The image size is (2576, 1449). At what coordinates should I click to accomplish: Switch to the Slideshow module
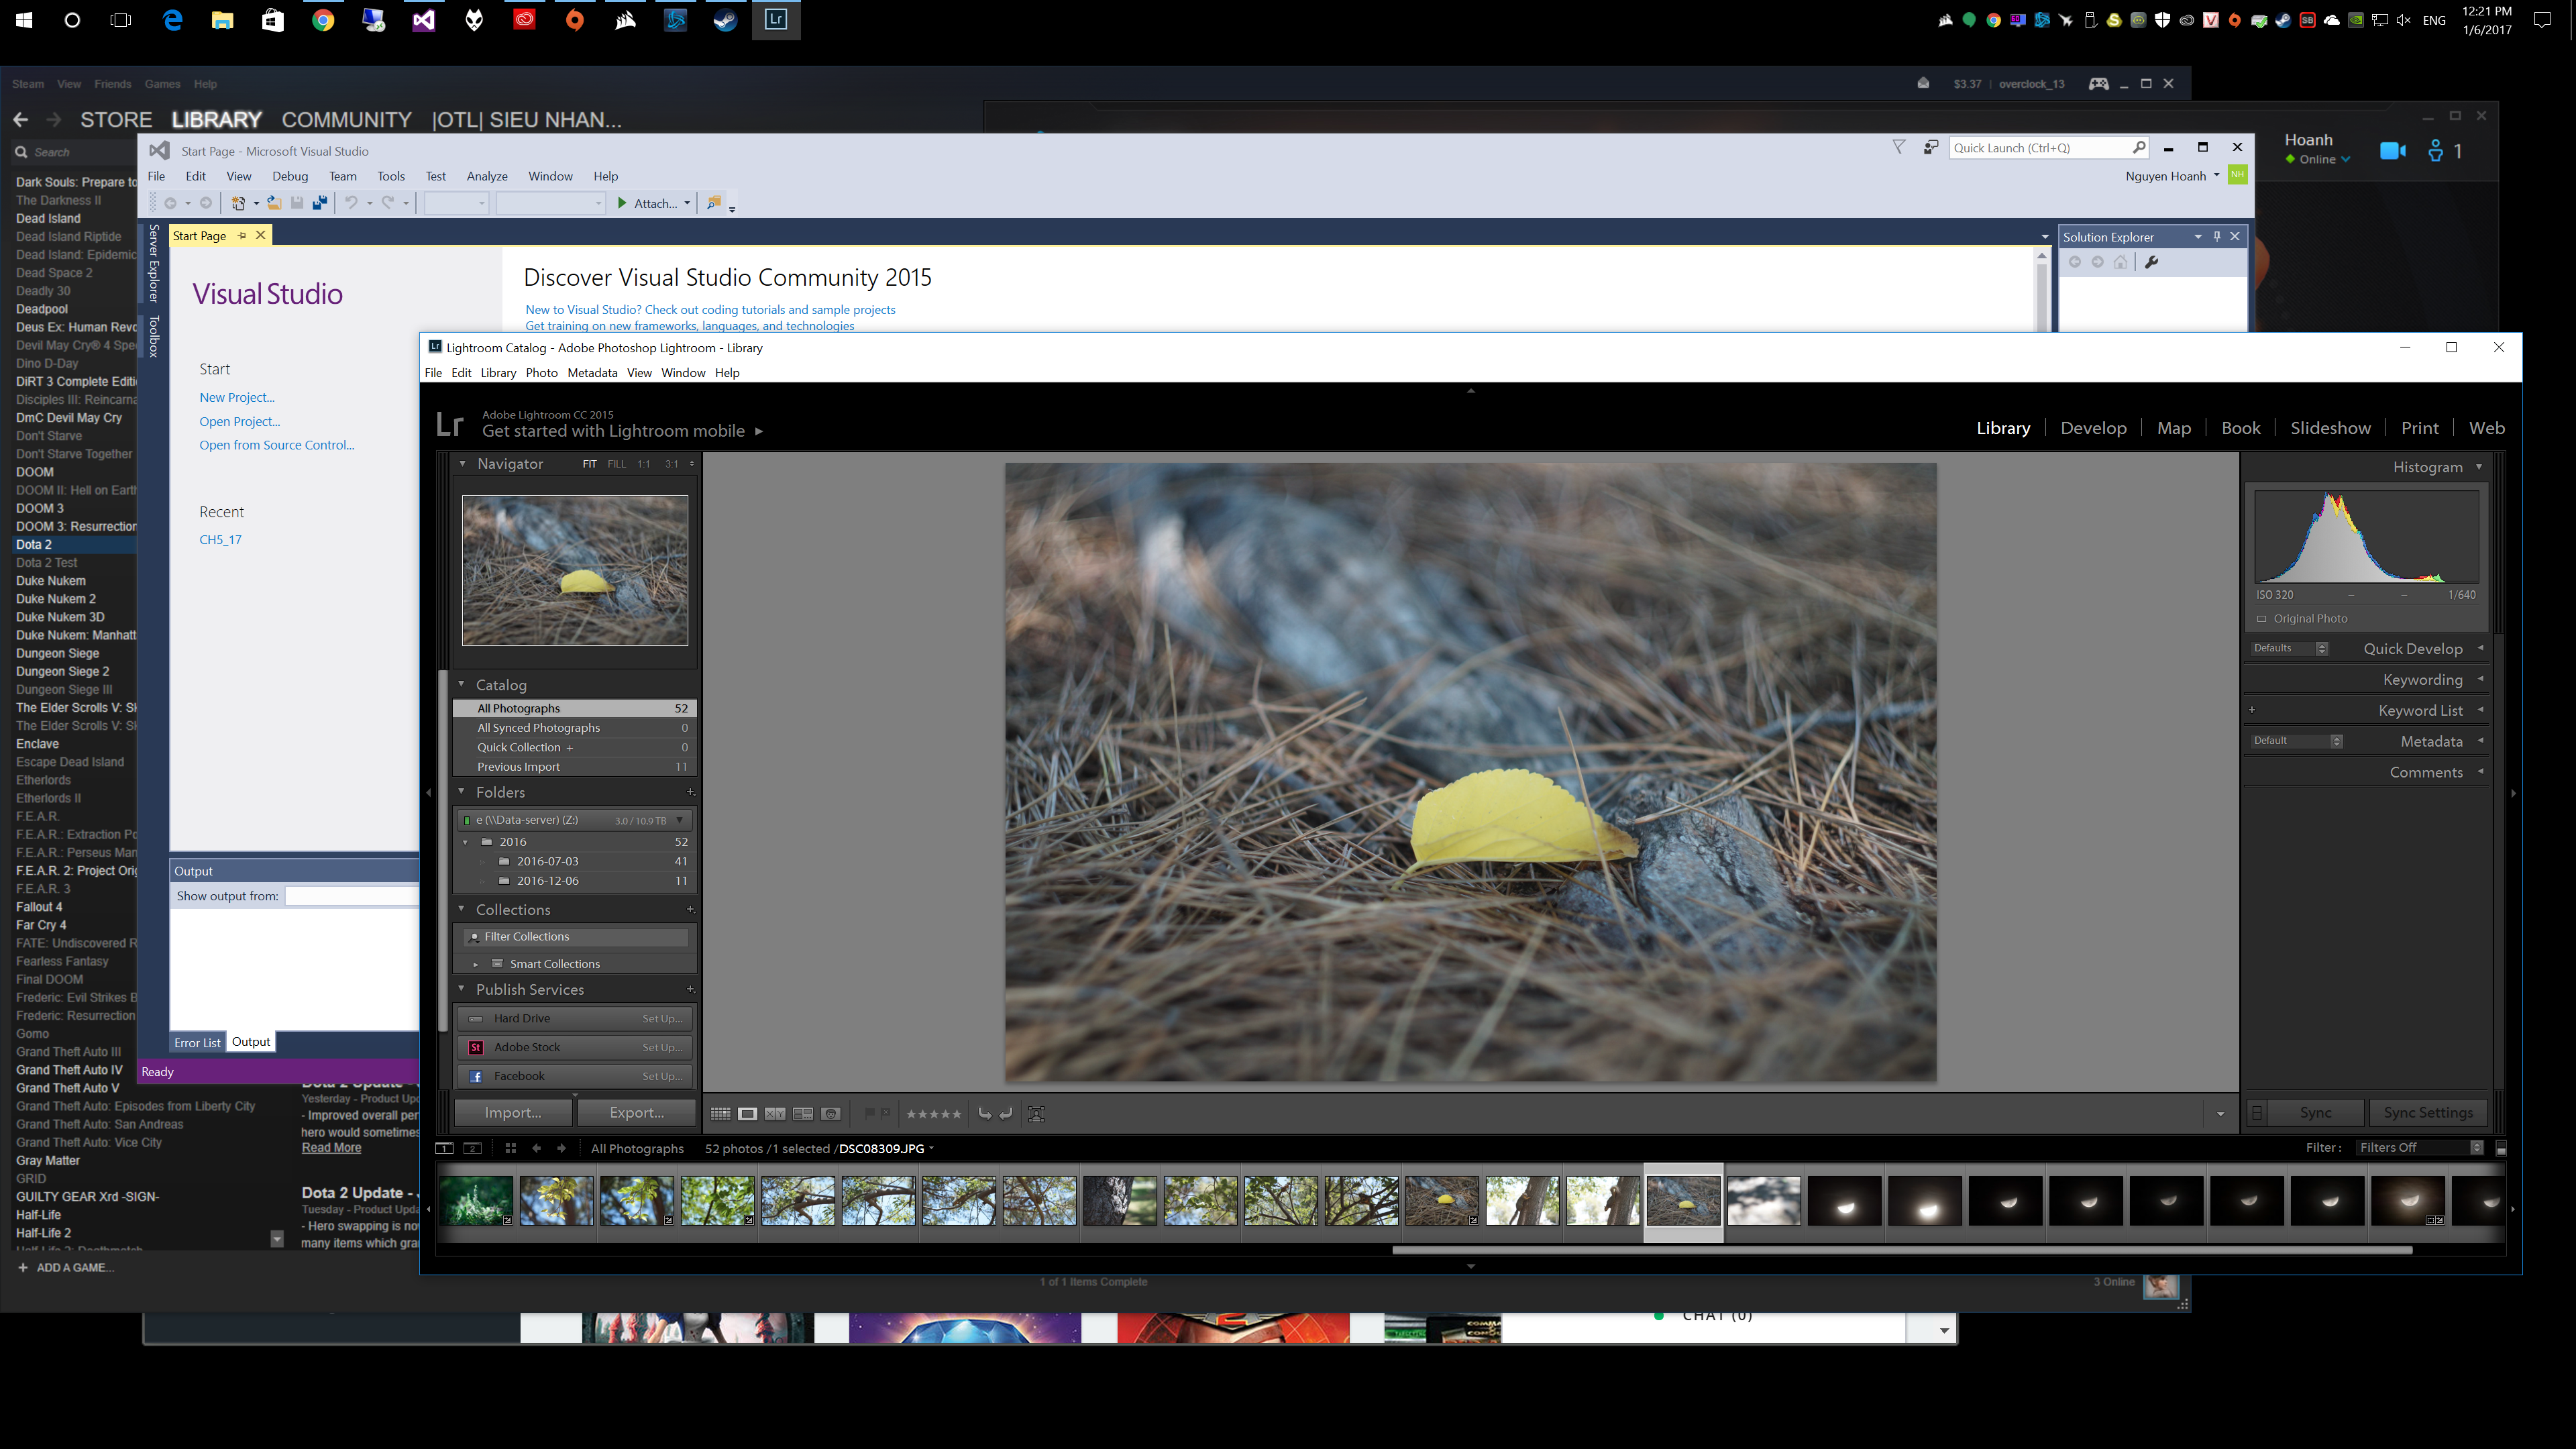point(2330,428)
